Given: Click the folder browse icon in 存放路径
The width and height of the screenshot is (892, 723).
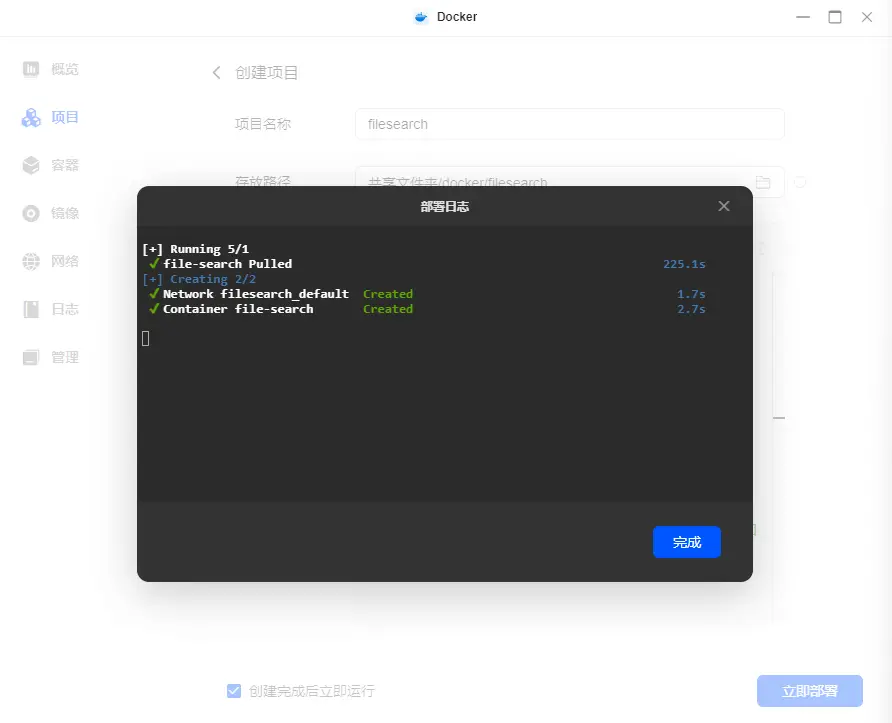Looking at the screenshot, I should point(763,182).
